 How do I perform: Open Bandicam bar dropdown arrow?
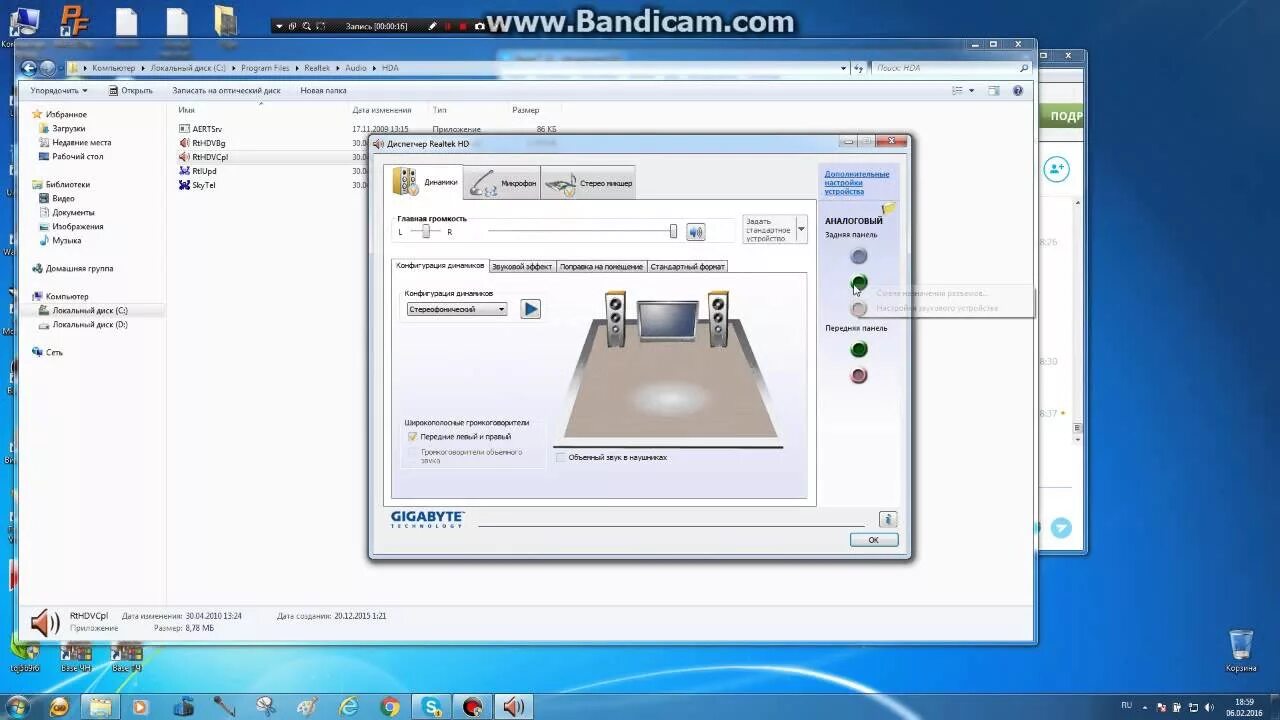[279, 26]
